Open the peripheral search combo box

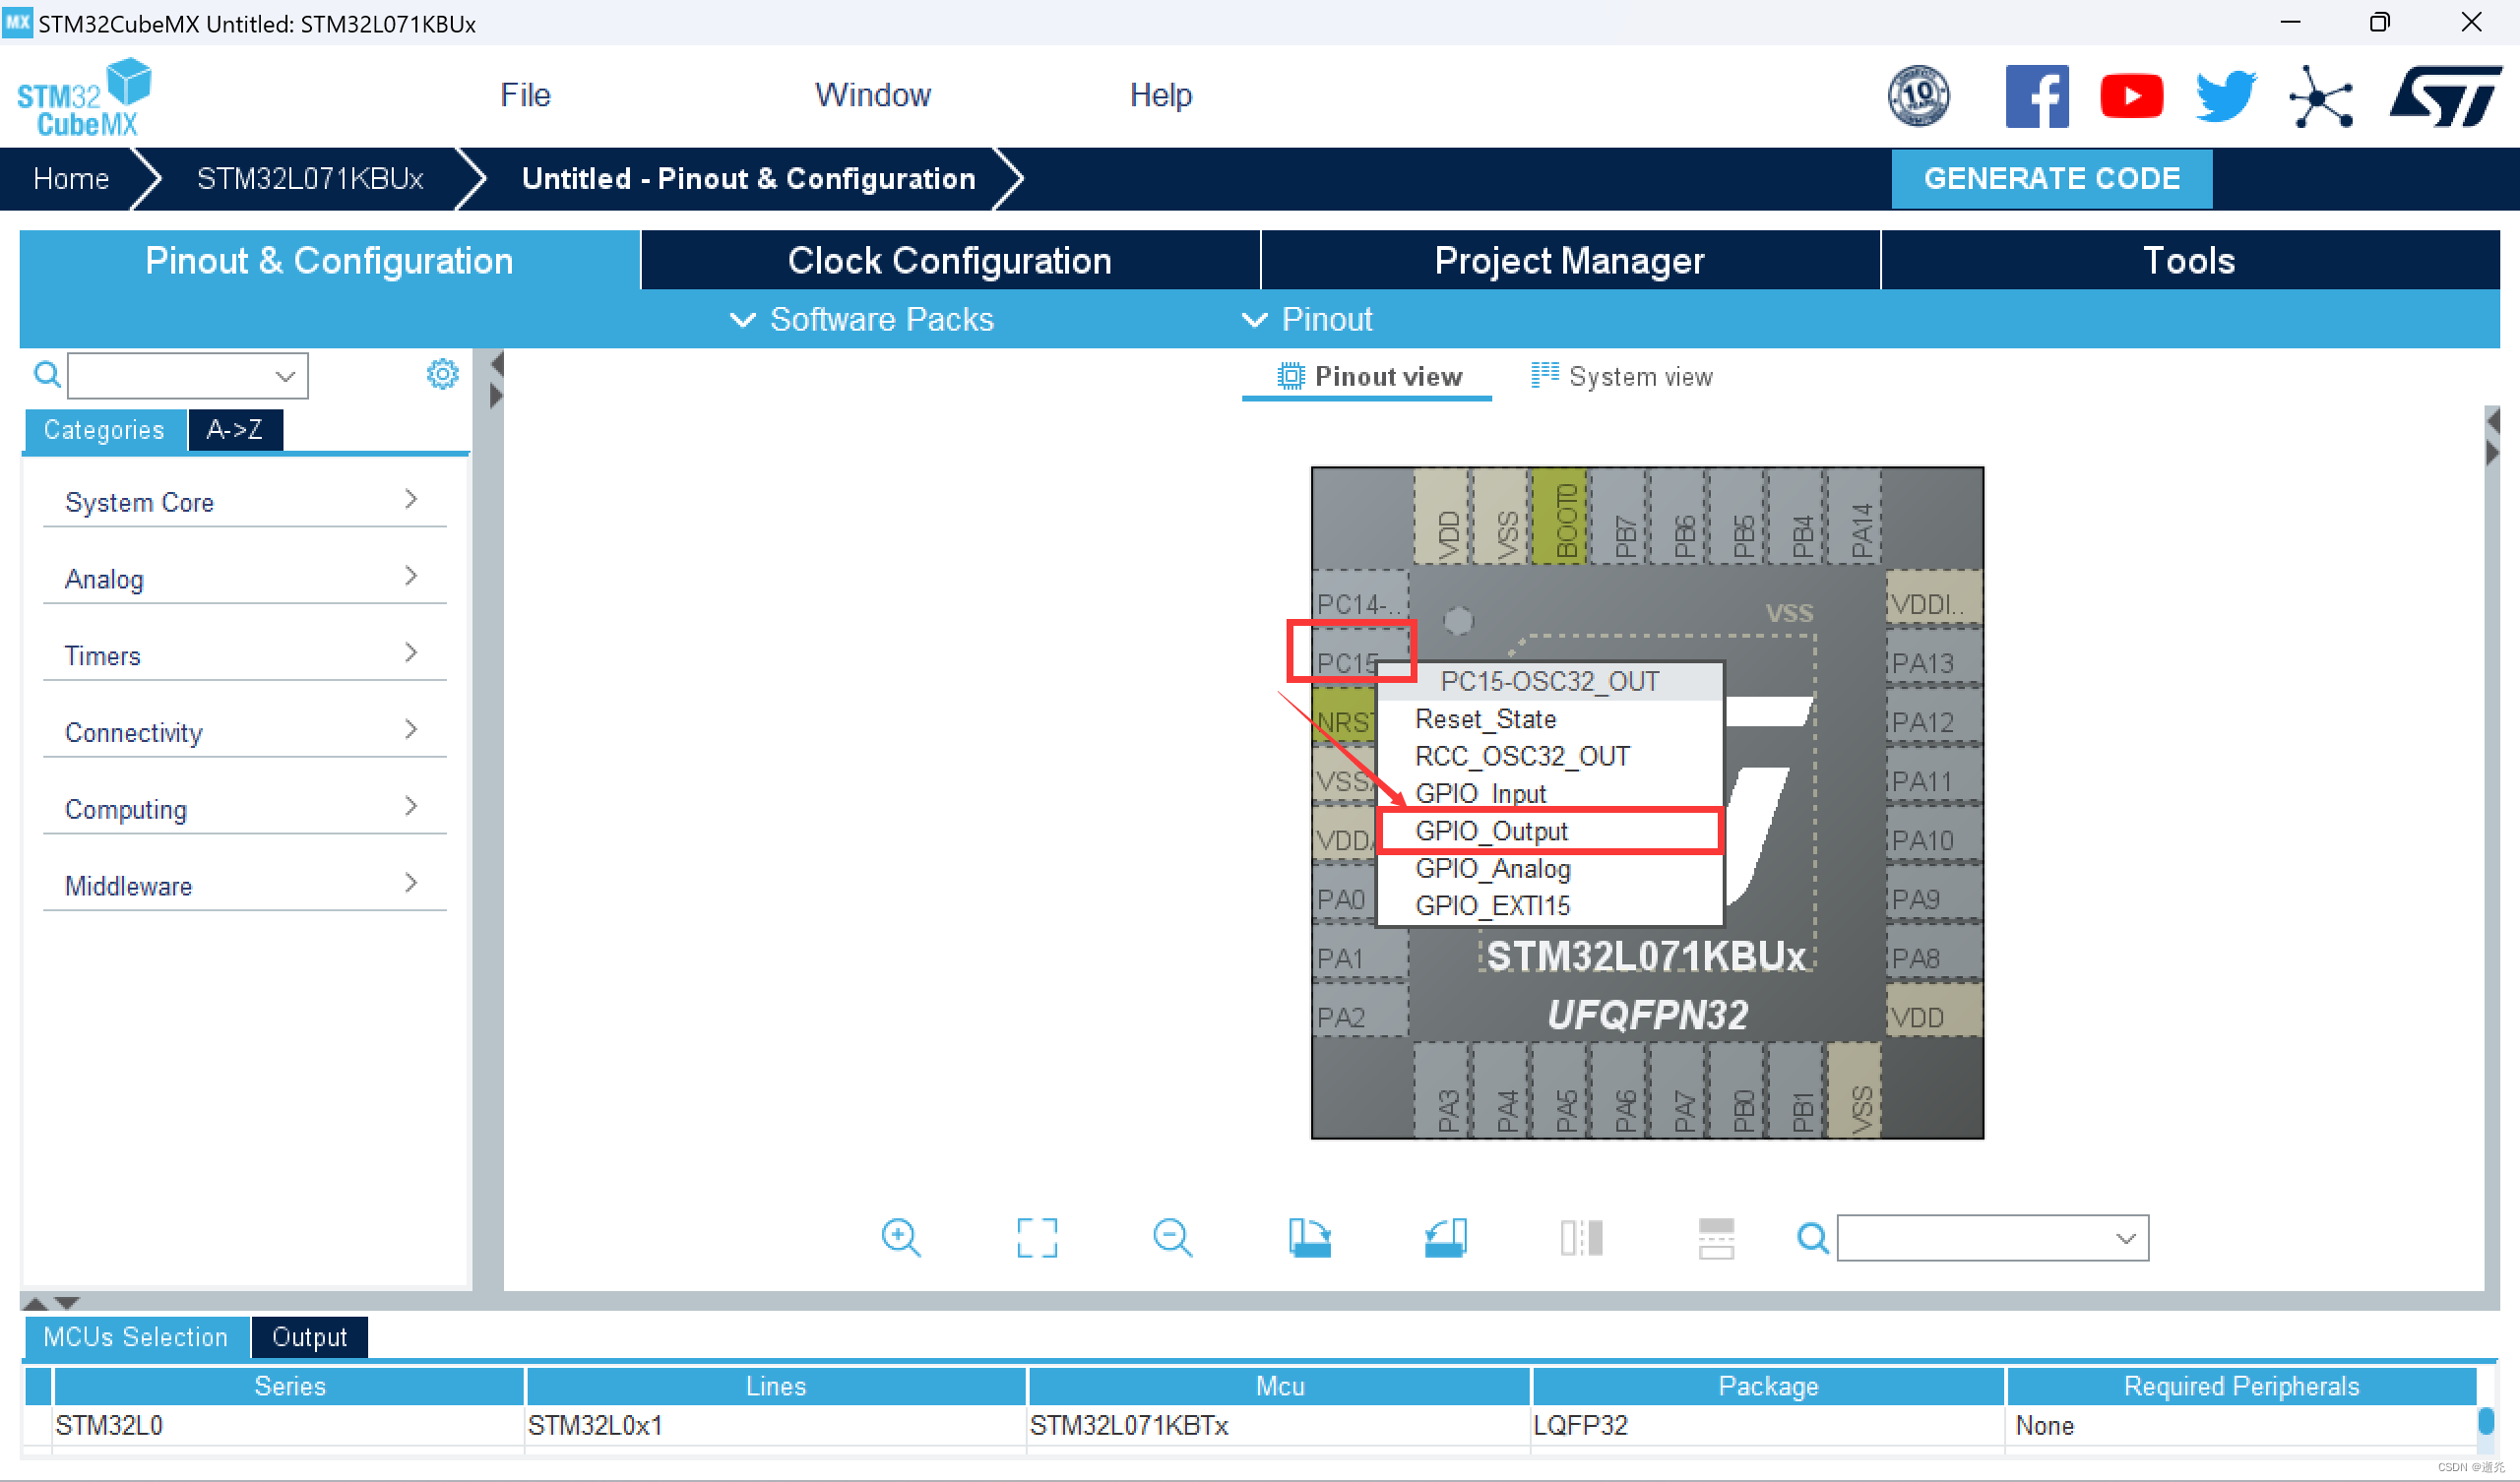point(188,375)
